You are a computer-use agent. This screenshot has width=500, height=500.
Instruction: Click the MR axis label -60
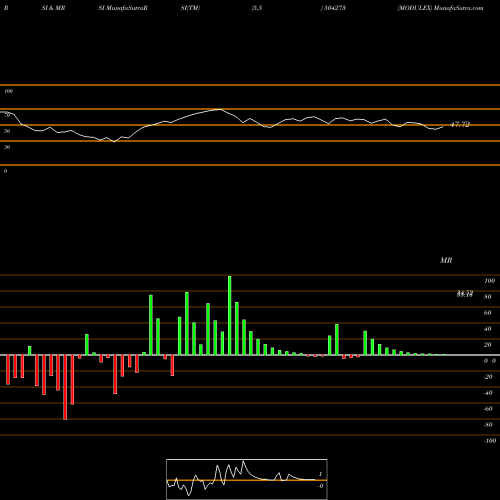tap(488, 409)
